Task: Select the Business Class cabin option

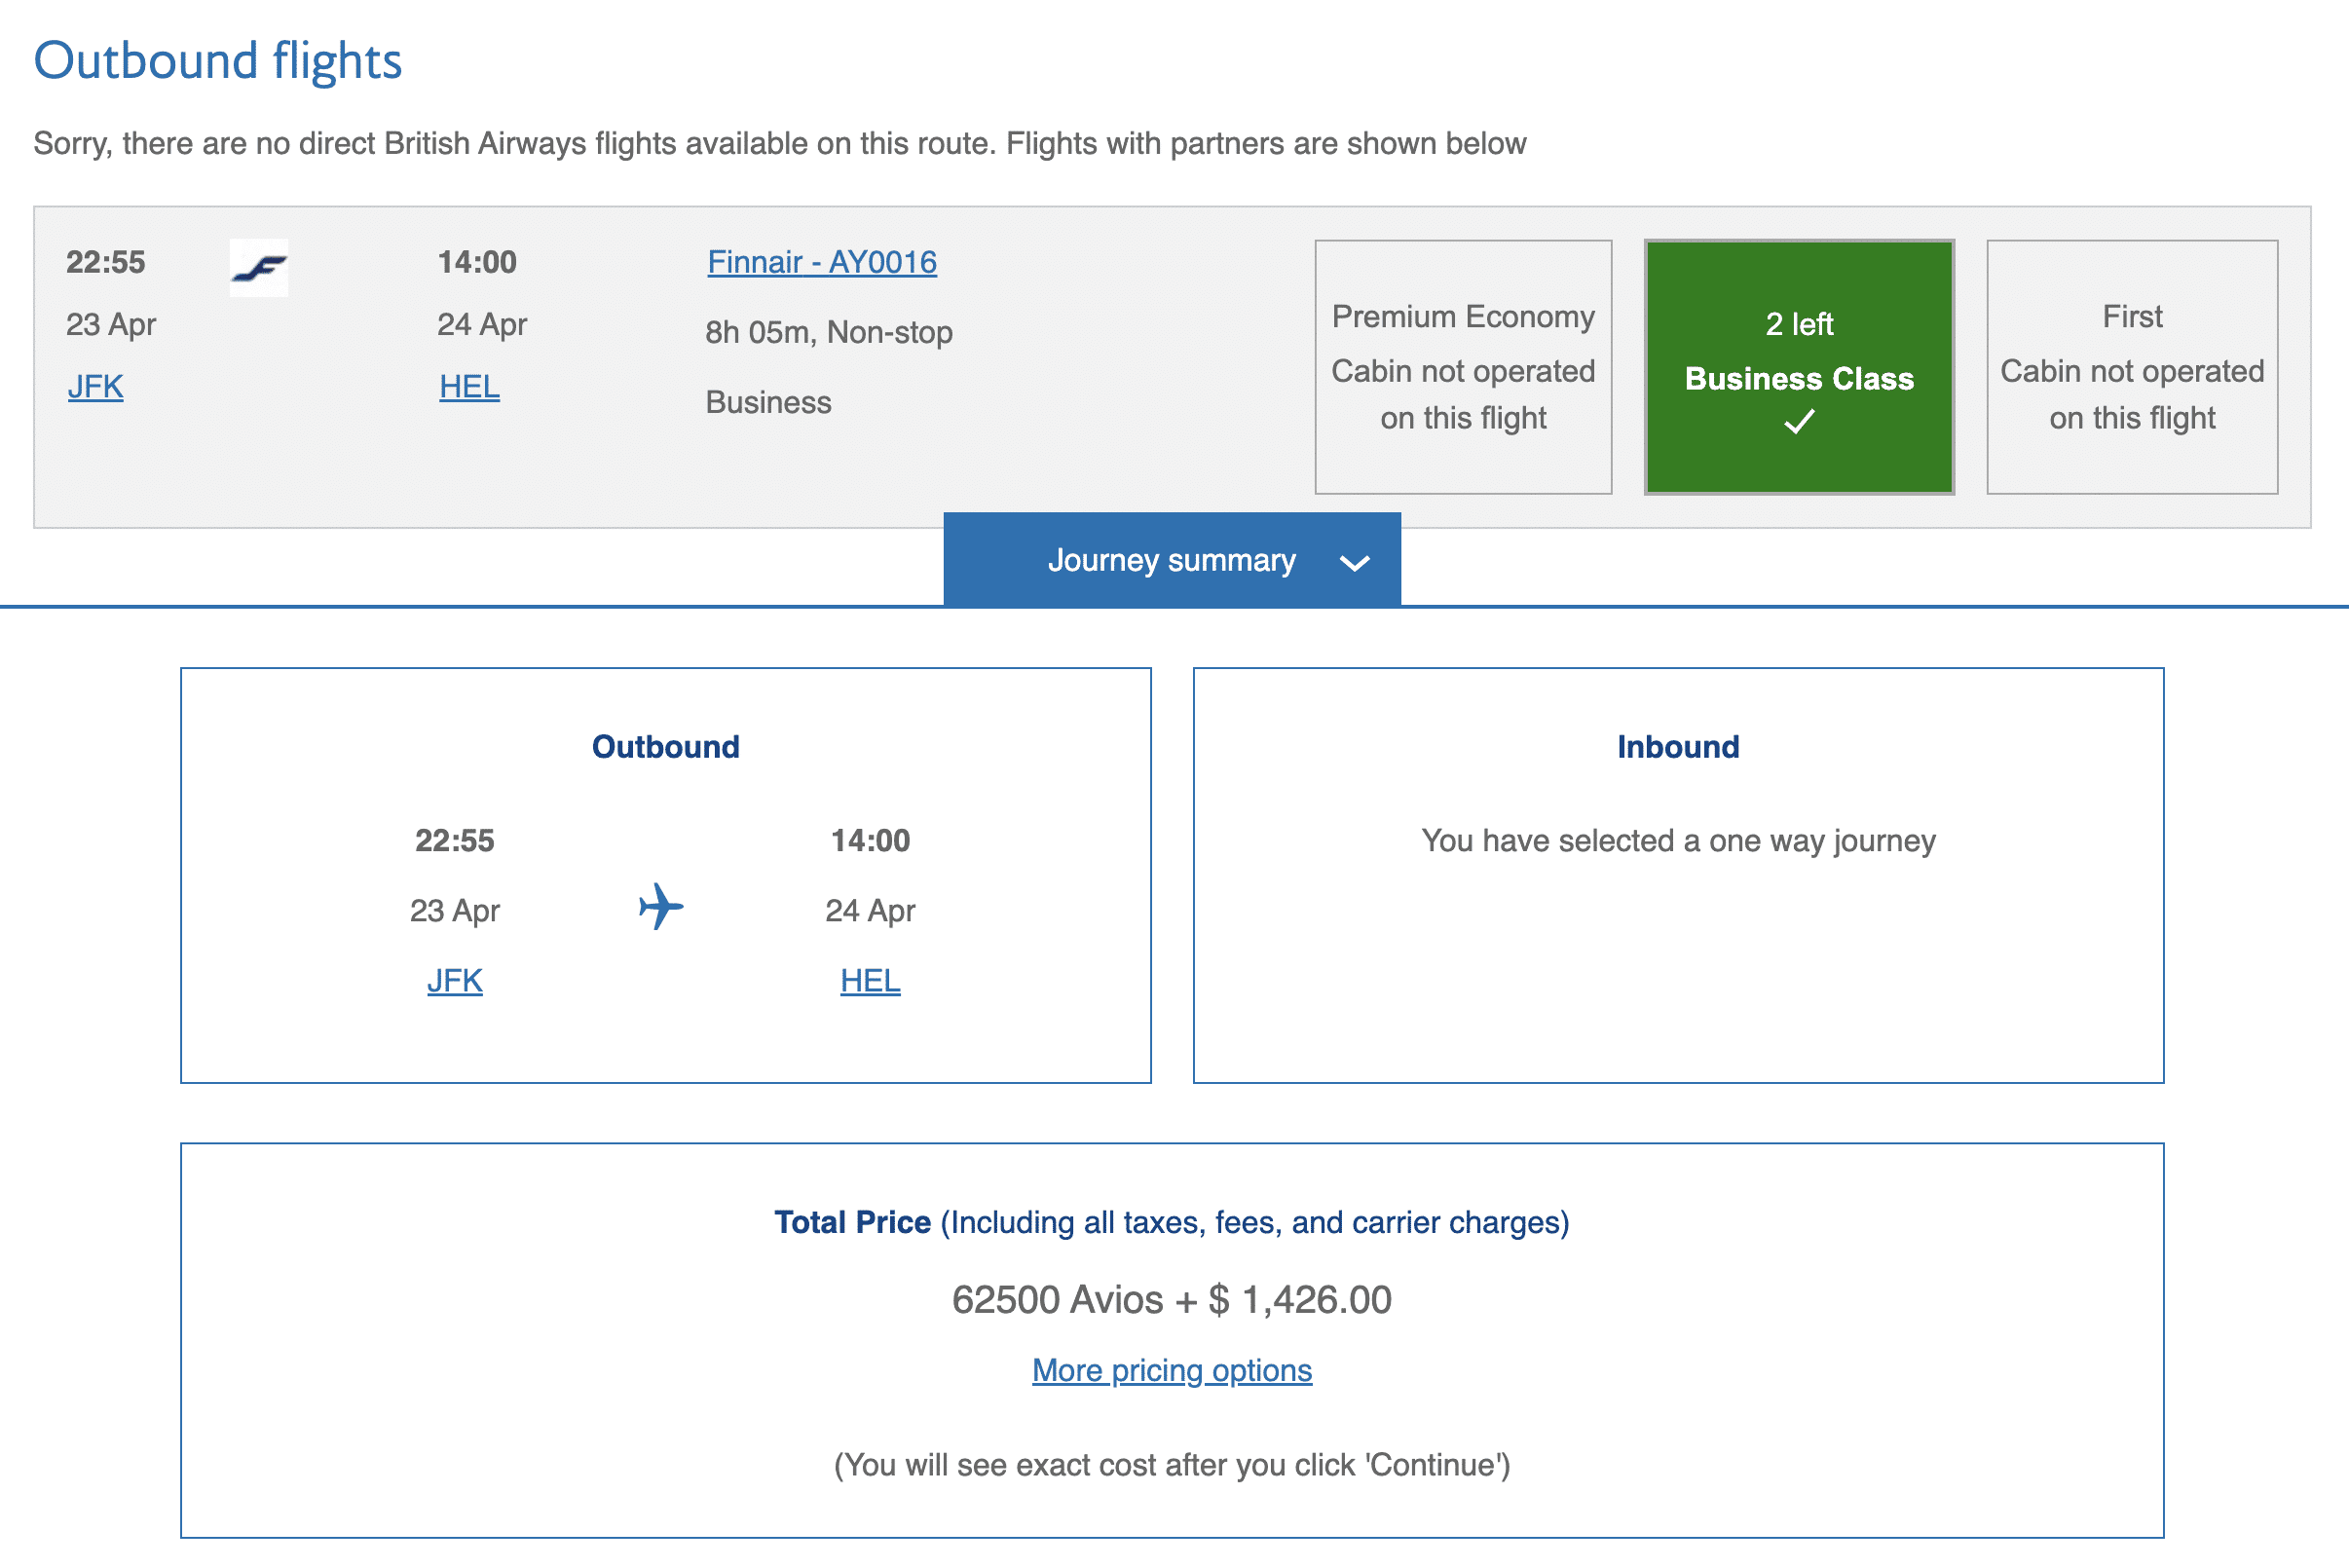Action: click(x=1798, y=366)
